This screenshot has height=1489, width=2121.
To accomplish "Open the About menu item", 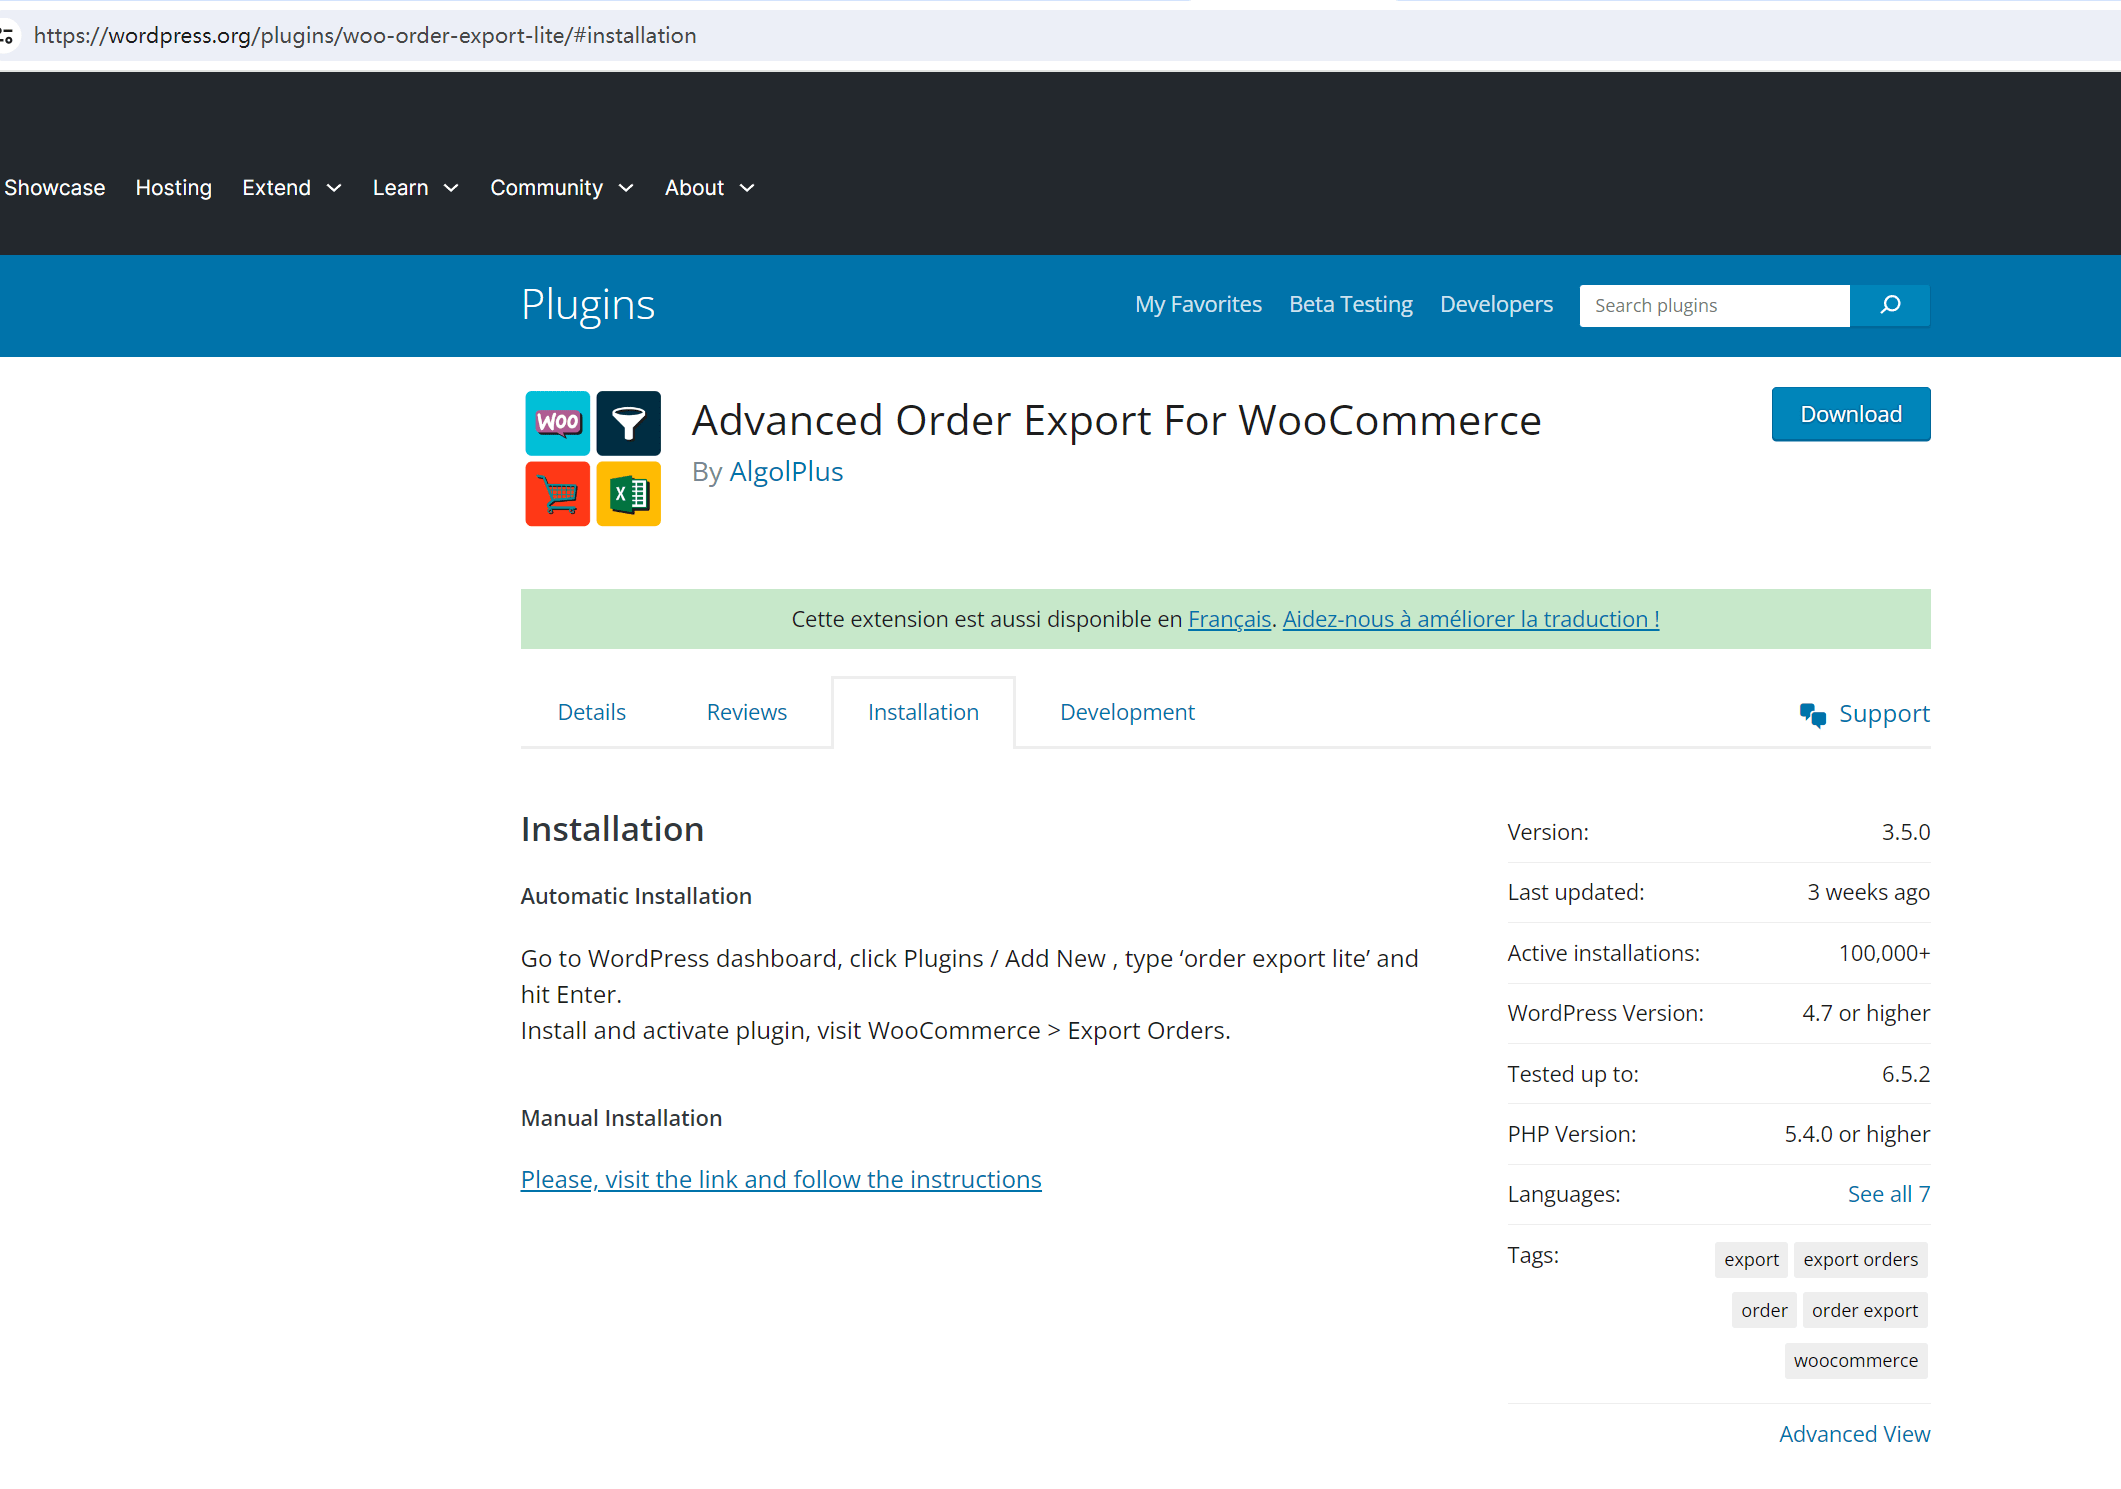I will (x=695, y=188).
